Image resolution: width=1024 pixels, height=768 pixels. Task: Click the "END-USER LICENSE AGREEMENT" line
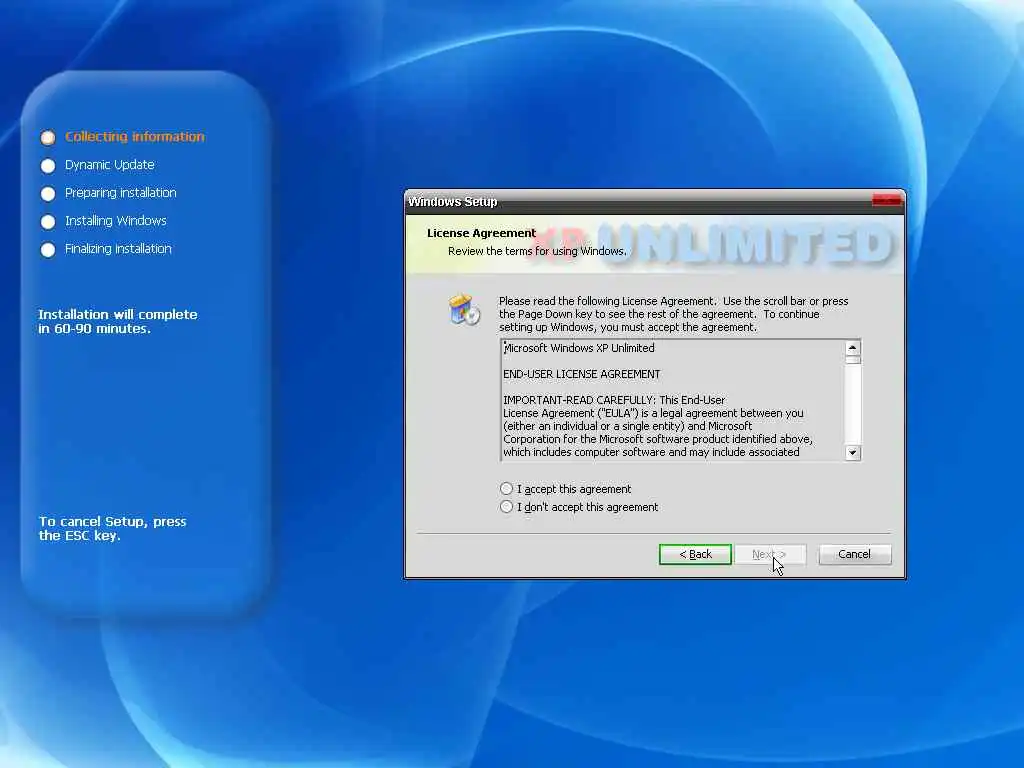pyautogui.click(x=581, y=374)
